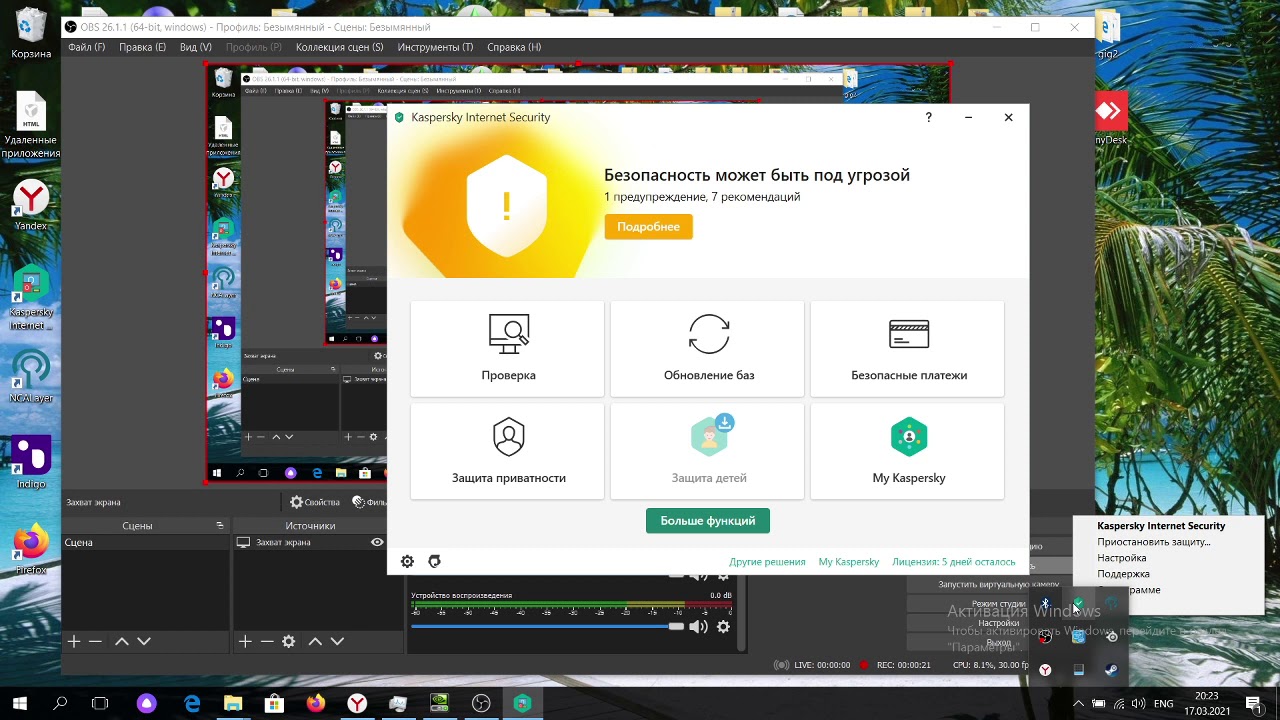Image resolution: width=1280 pixels, height=720 pixels.
Task: Click Свойства button for the source
Action: click(x=315, y=502)
